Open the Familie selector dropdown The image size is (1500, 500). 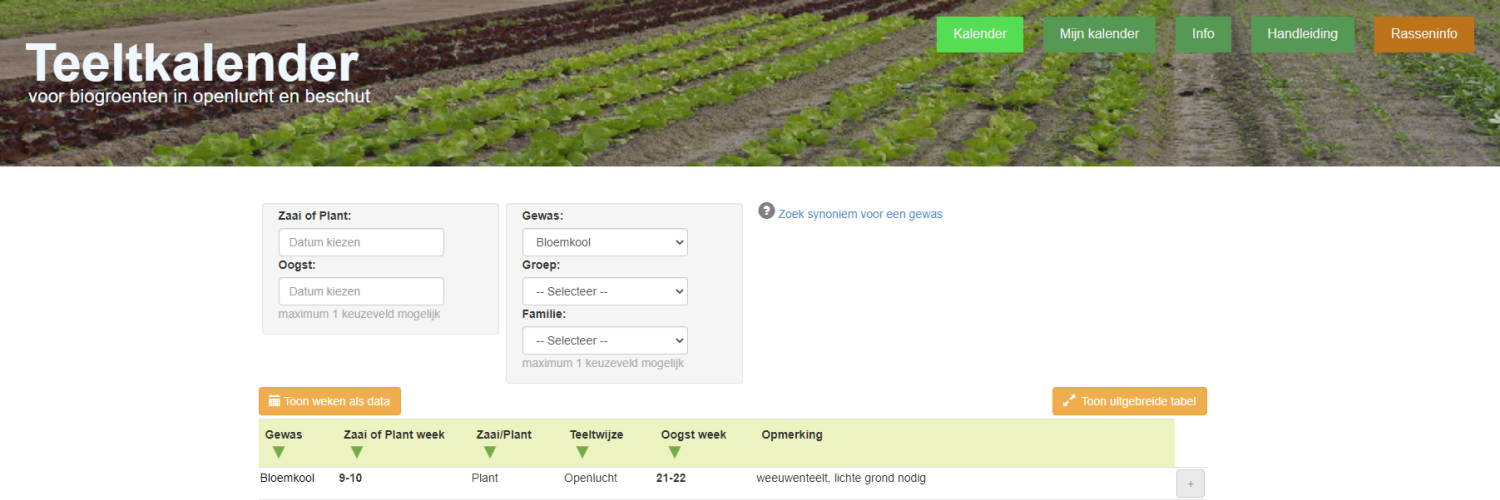point(604,340)
